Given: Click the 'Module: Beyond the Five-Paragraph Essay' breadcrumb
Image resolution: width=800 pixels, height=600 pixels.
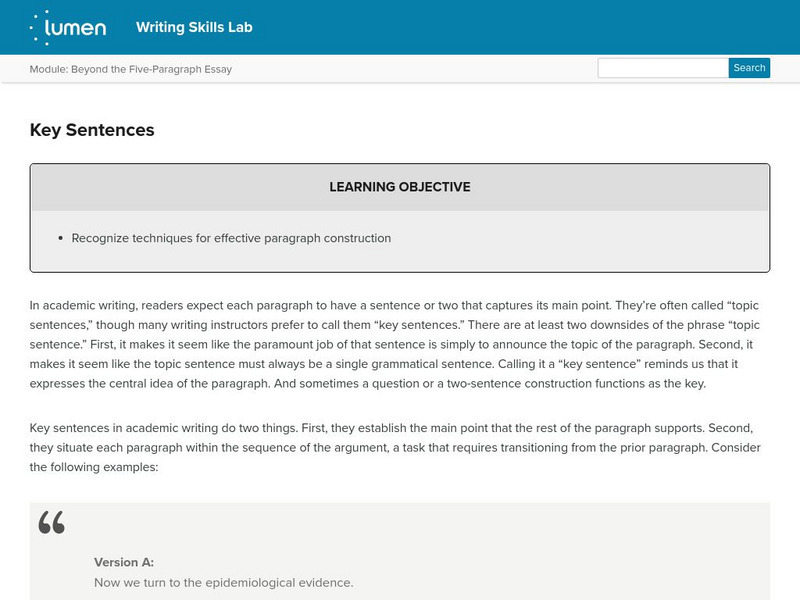Looking at the screenshot, I should pyautogui.click(x=131, y=69).
